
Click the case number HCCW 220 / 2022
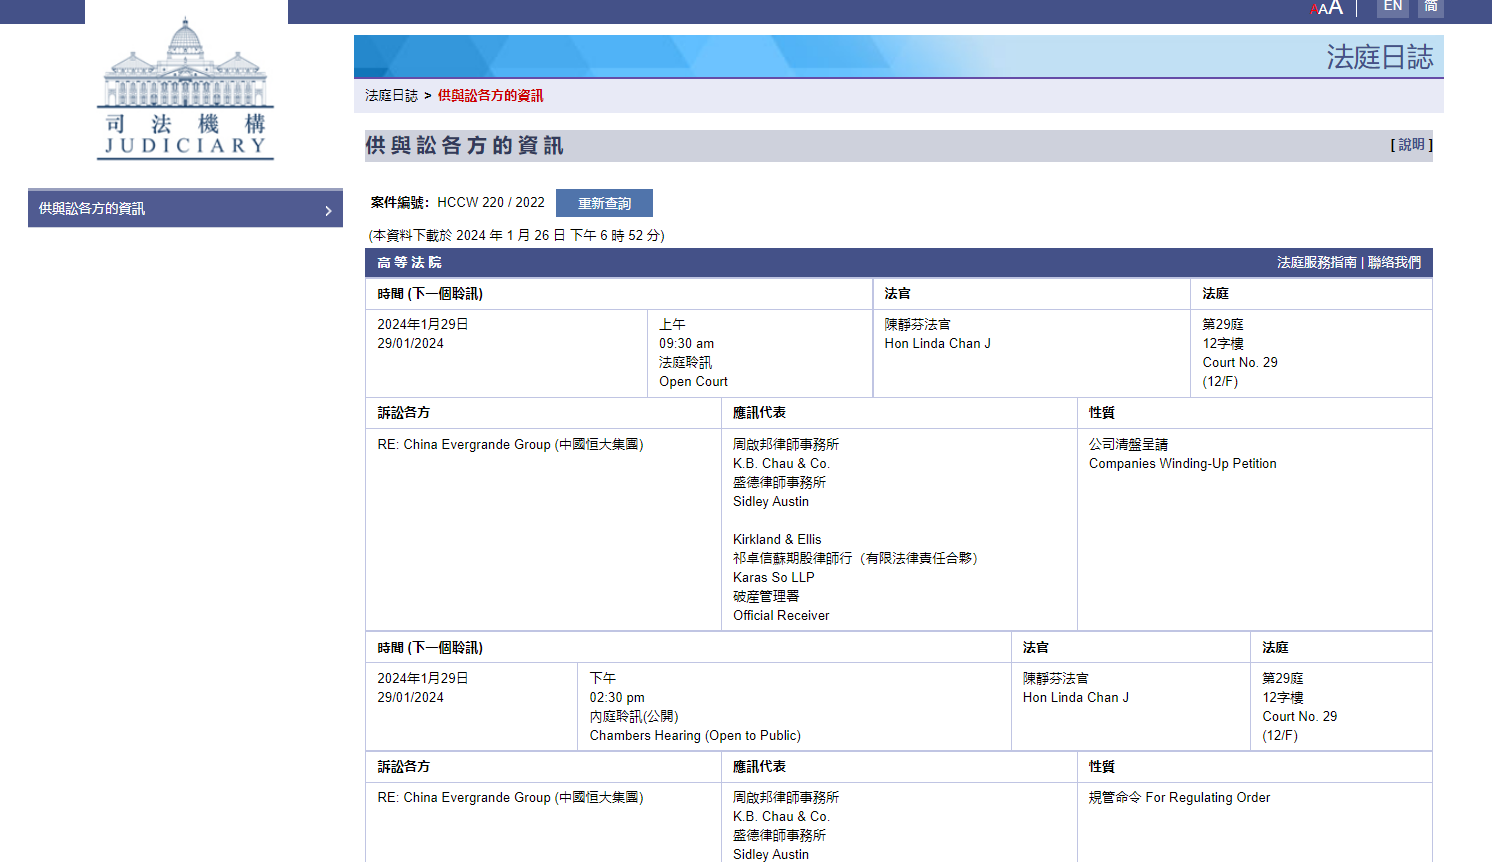[491, 202]
